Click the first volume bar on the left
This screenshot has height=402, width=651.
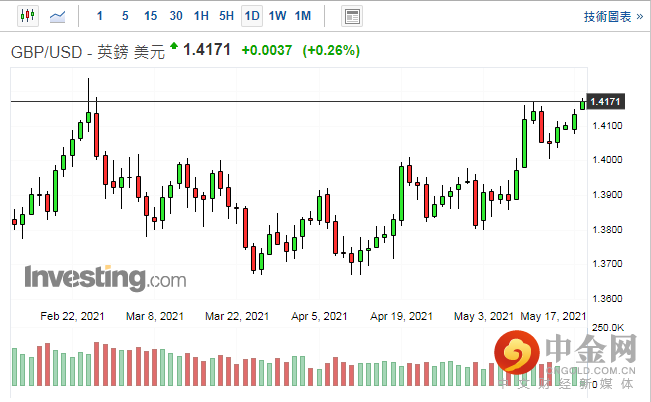click(15, 367)
